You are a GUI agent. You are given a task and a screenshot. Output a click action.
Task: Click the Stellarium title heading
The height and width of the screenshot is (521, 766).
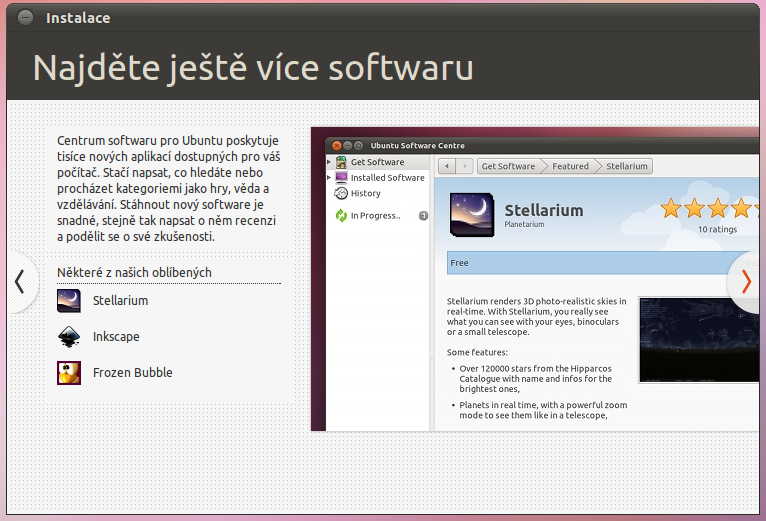[544, 211]
